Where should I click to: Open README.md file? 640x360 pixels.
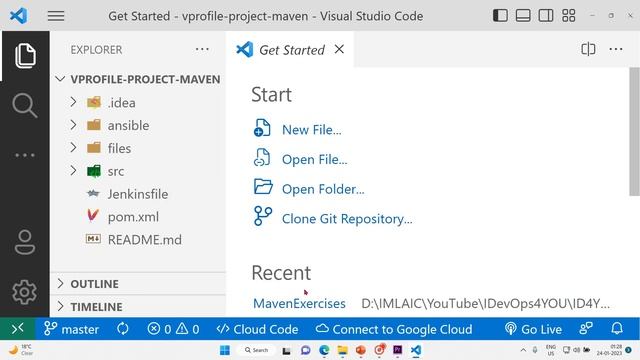tap(138, 240)
